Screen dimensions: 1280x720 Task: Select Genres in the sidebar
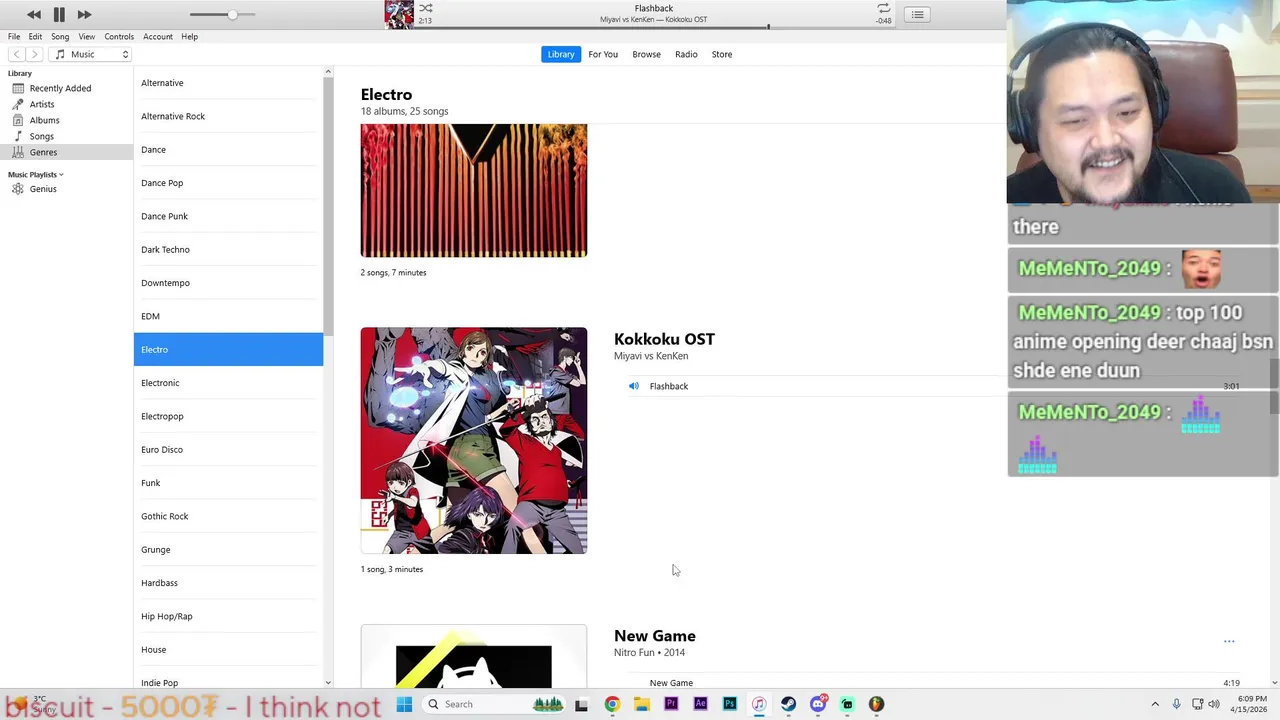tap(66, 152)
